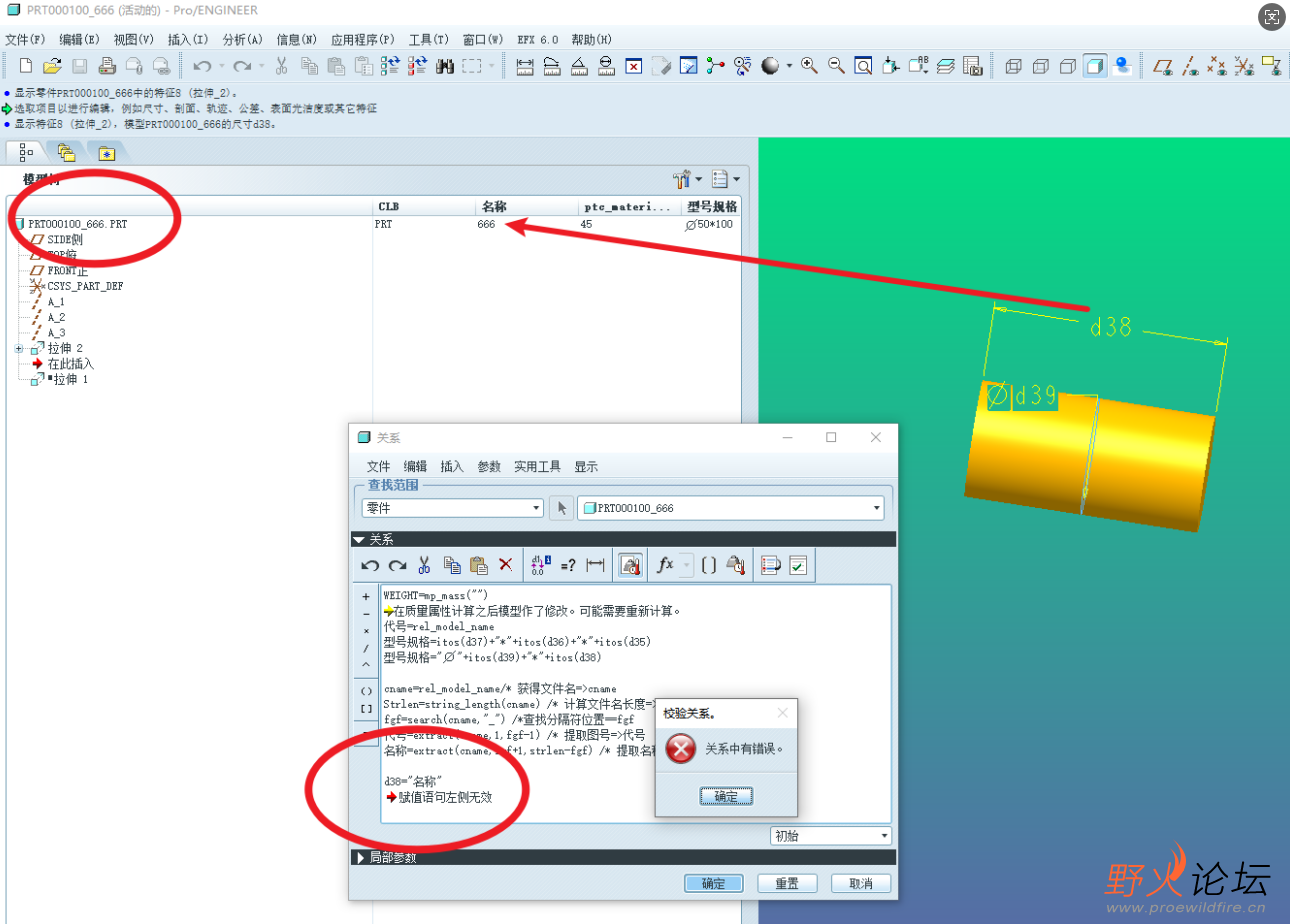Cut text in the relations editor
This screenshot has height=924, width=1290.
tap(424, 565)
